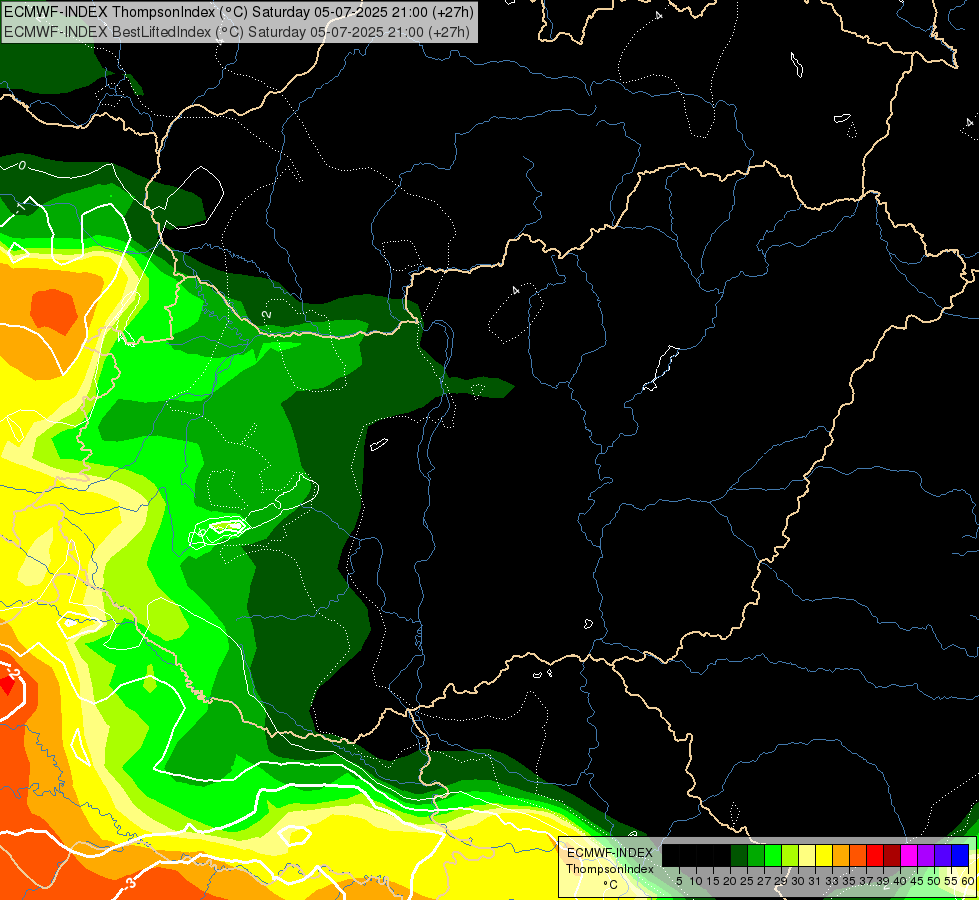This screenshot has height=900, width=979.
Task: Click "ECMWF-INDEX" text inside the legend box
Action: click(x=610, y=853)
